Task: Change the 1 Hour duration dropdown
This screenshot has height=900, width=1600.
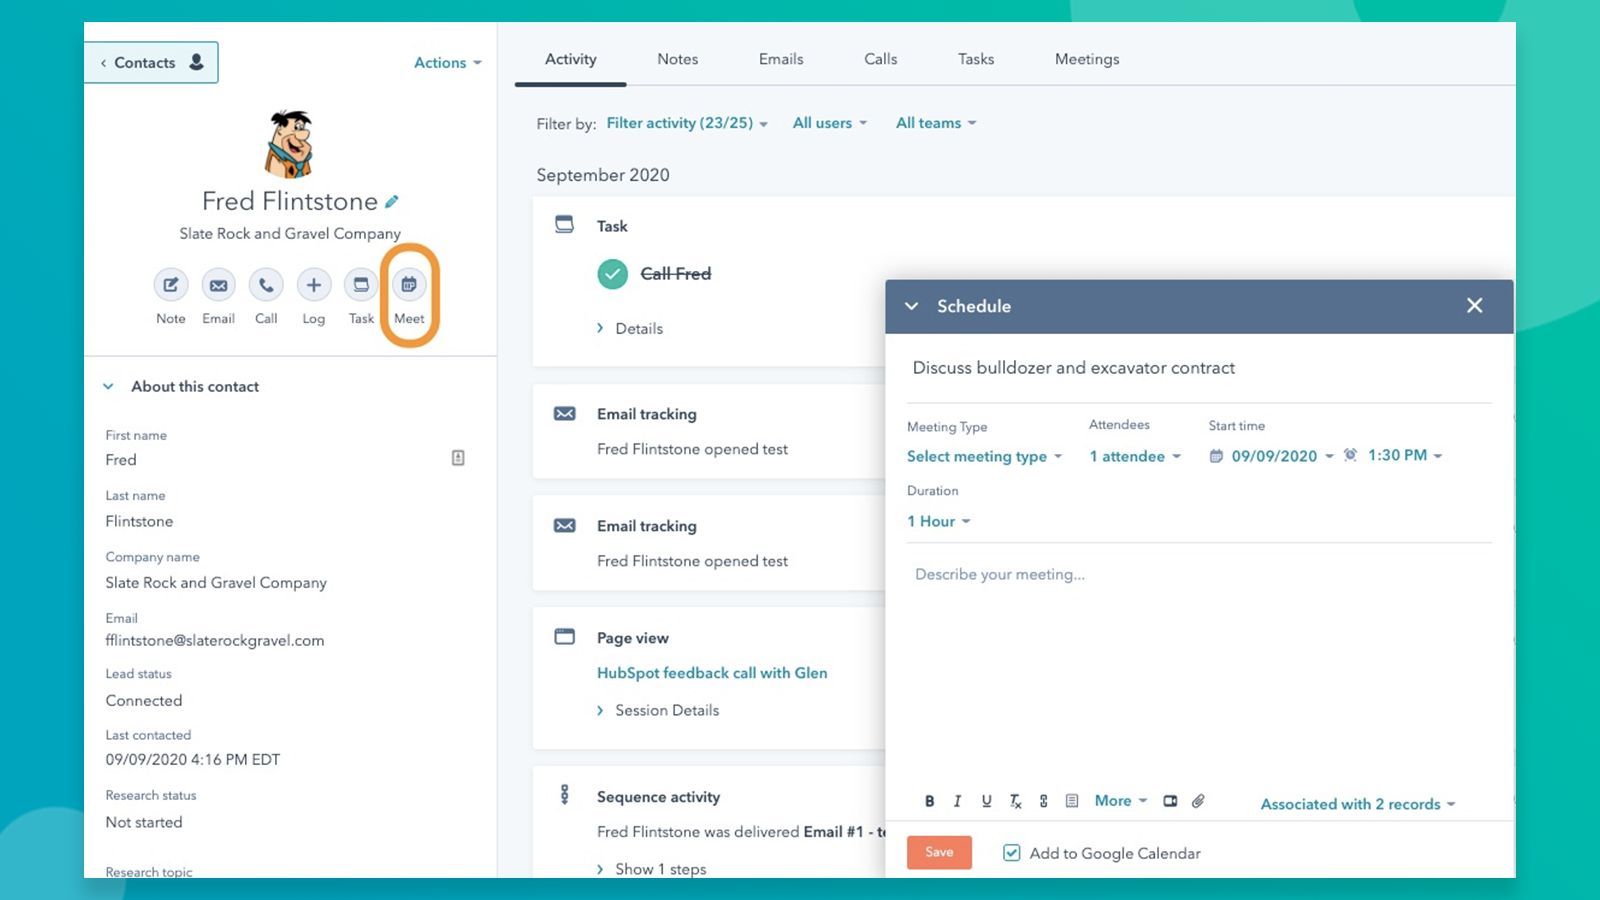Action: [939, 521]
